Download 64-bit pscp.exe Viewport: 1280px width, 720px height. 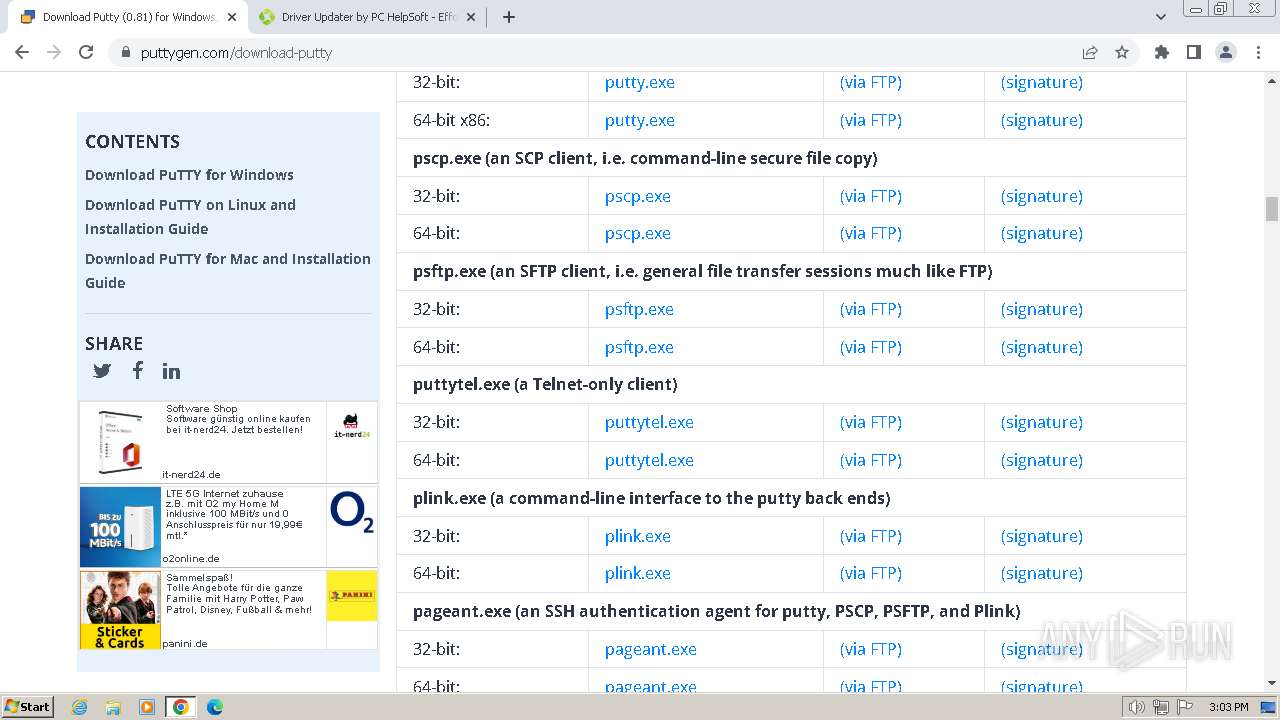click(638, 233)
